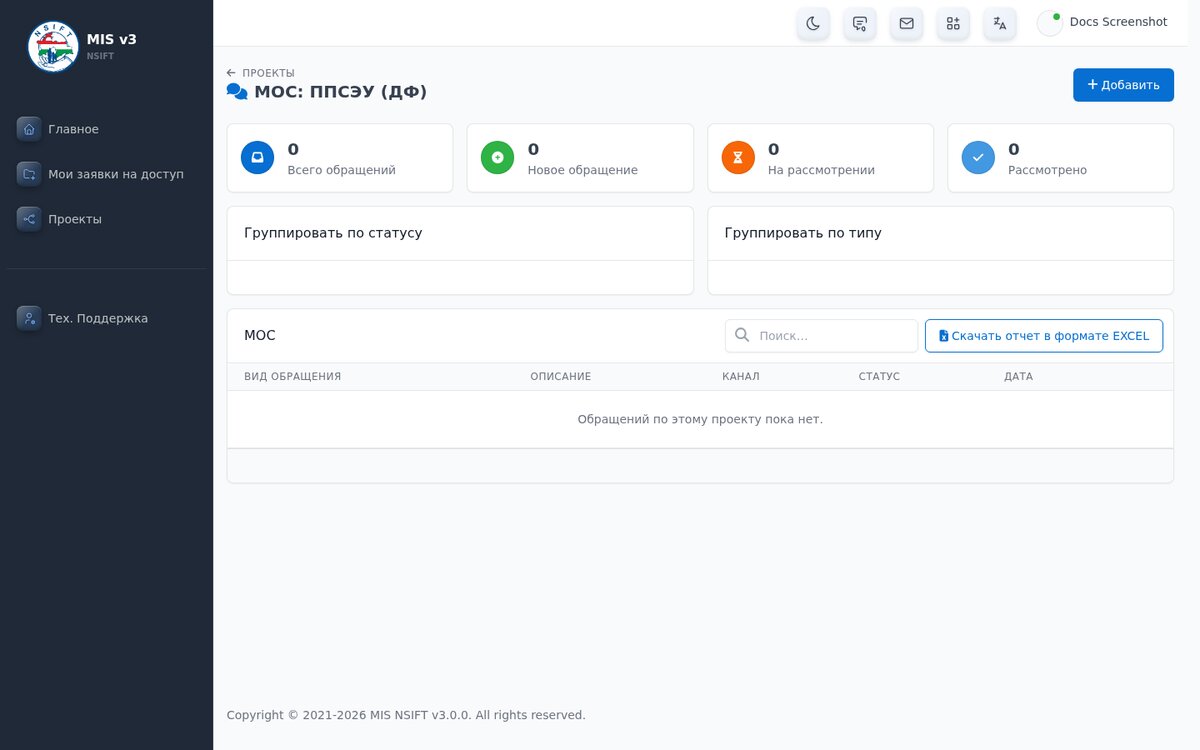Go back via ПРОЕКТЫ breadcrumb link

click(261, 73)
